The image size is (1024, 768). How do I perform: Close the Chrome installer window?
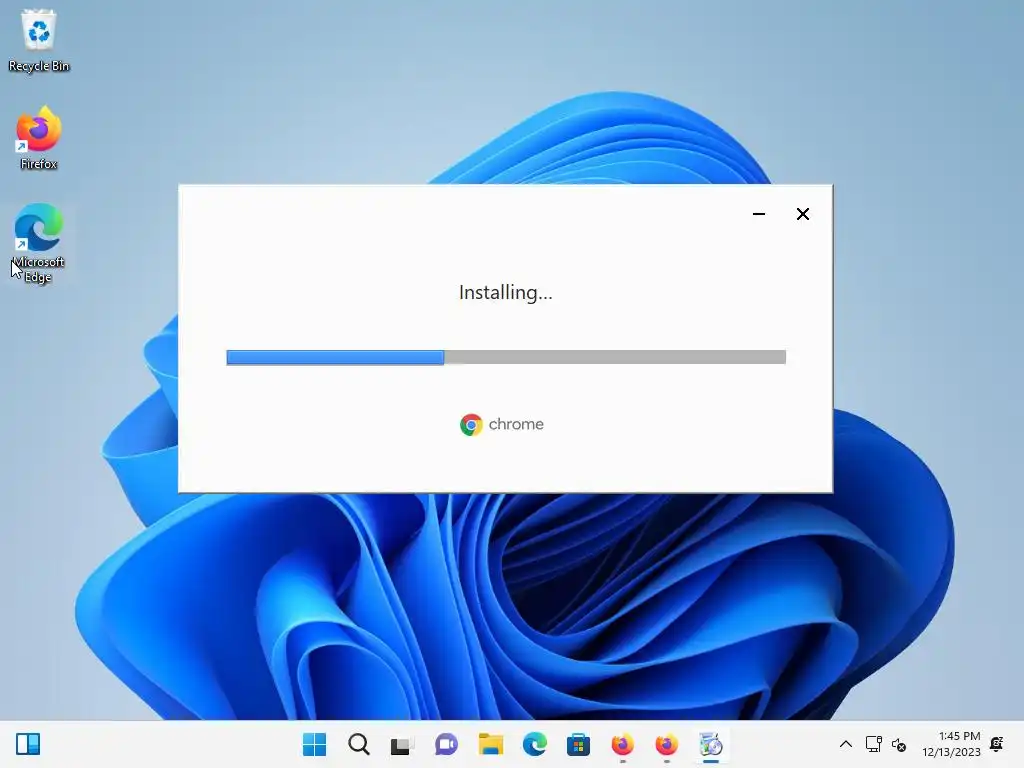pos(803,214)
